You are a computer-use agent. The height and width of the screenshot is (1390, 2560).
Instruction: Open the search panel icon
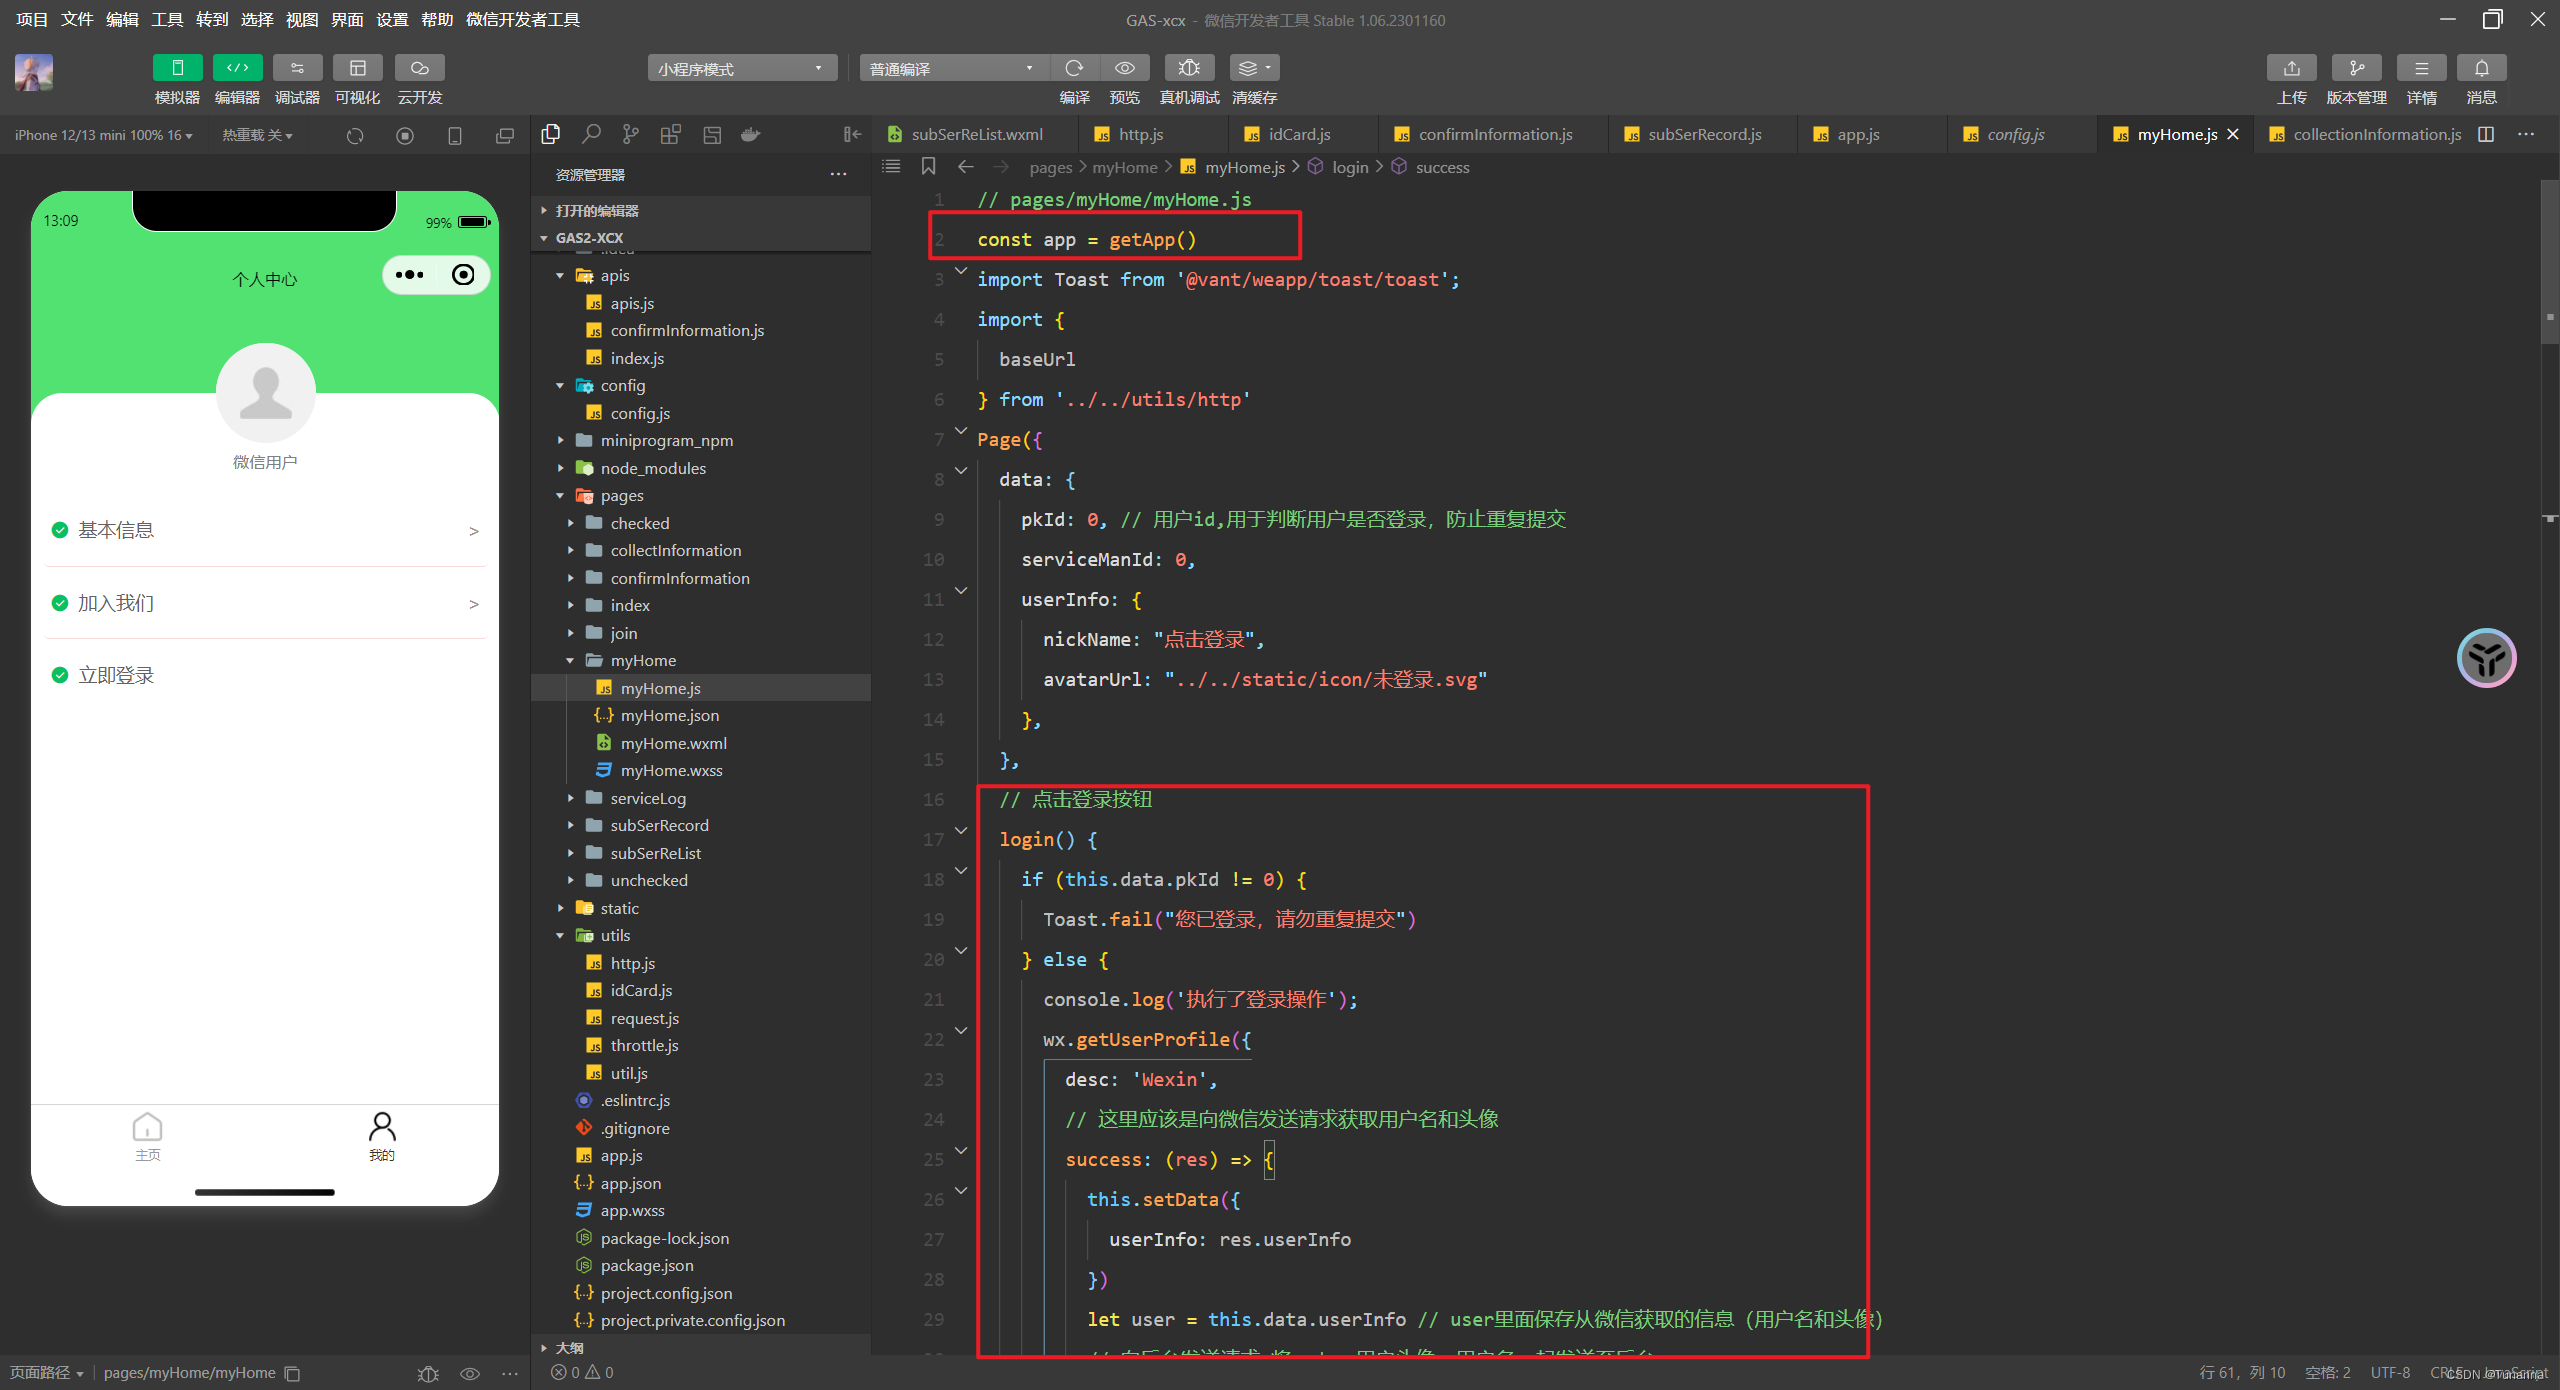point(591,134)
